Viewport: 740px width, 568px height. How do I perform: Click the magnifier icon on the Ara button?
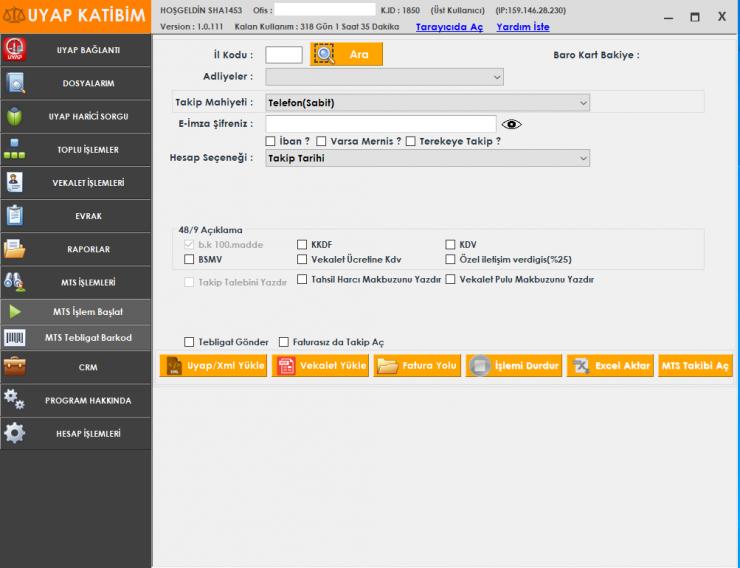(x=324, y=54)
